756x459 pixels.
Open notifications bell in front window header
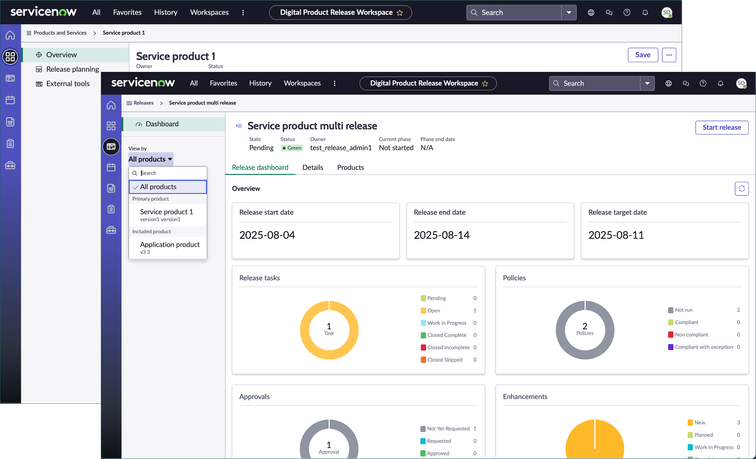[720, 83]
